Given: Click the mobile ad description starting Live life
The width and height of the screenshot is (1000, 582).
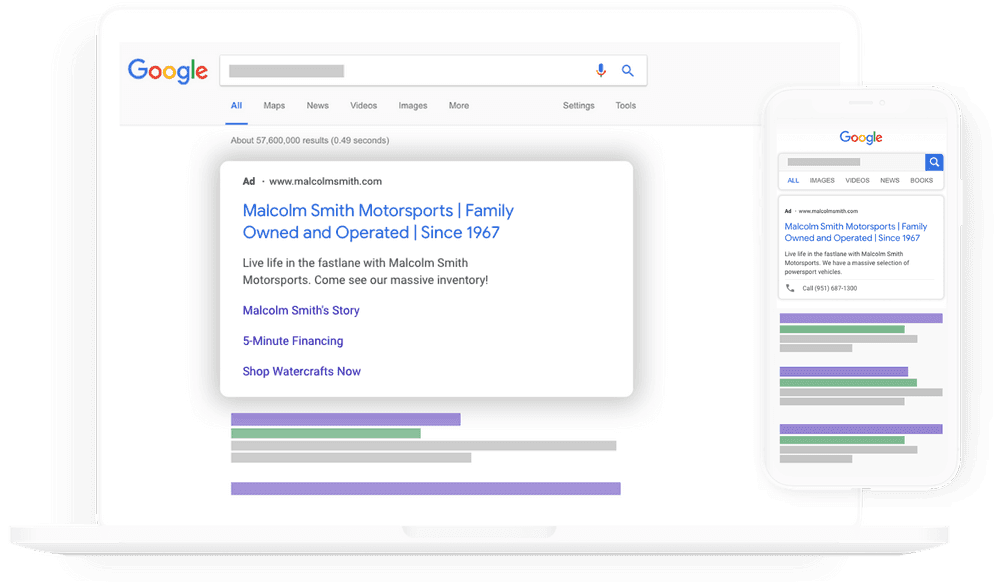Looking at the screenshot, I should point(847,263).
